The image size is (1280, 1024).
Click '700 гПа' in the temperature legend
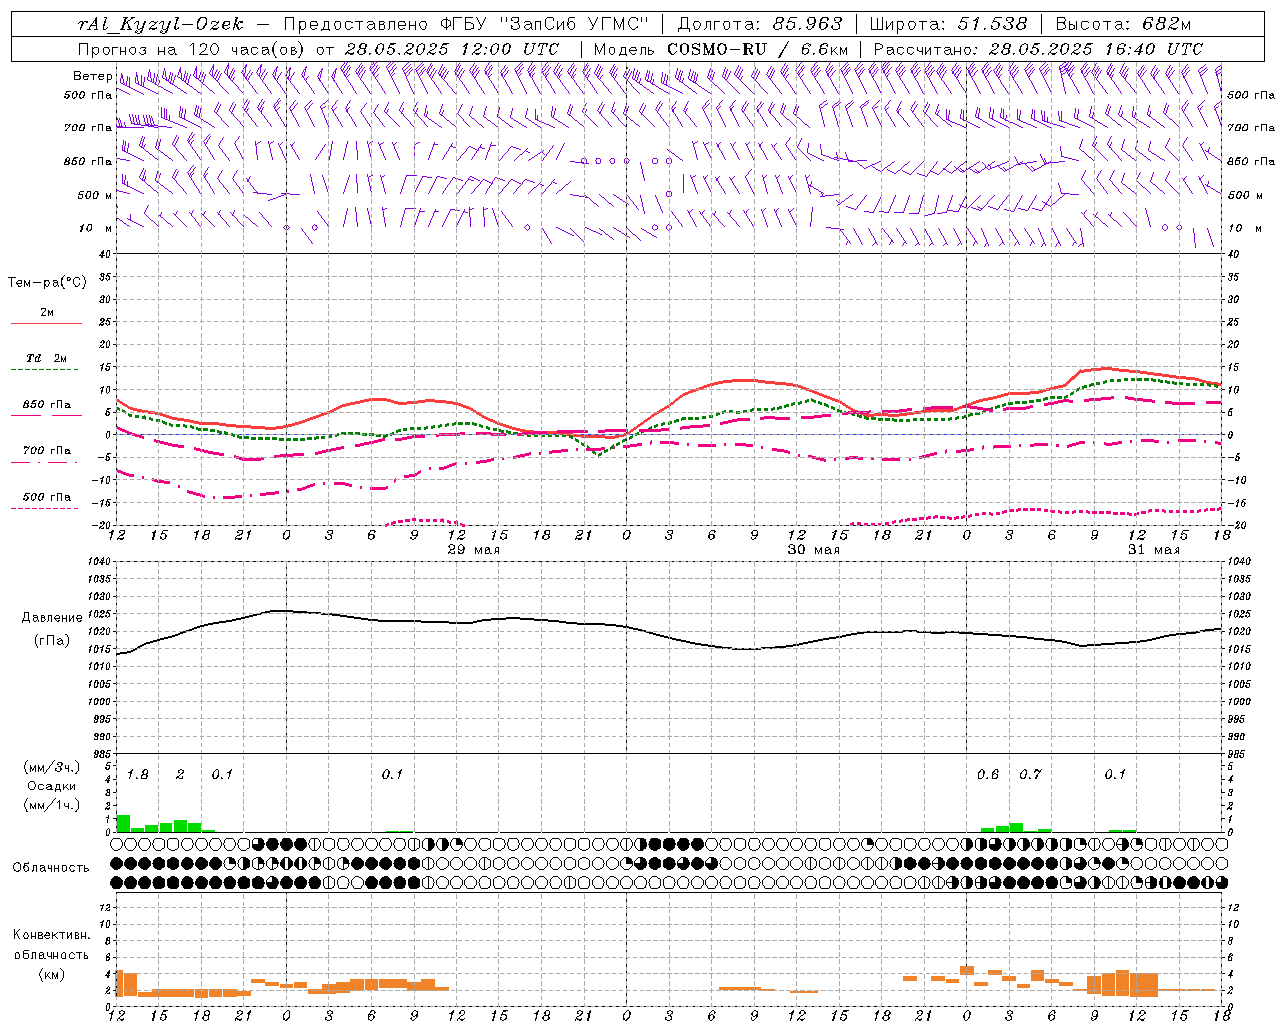tap(47, 451)
